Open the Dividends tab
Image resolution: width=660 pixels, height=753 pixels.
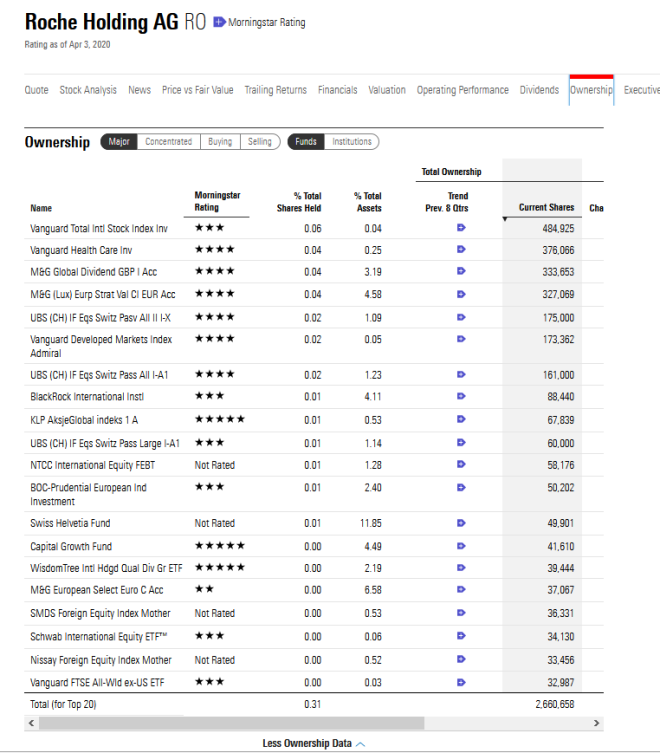coord(539,90)
